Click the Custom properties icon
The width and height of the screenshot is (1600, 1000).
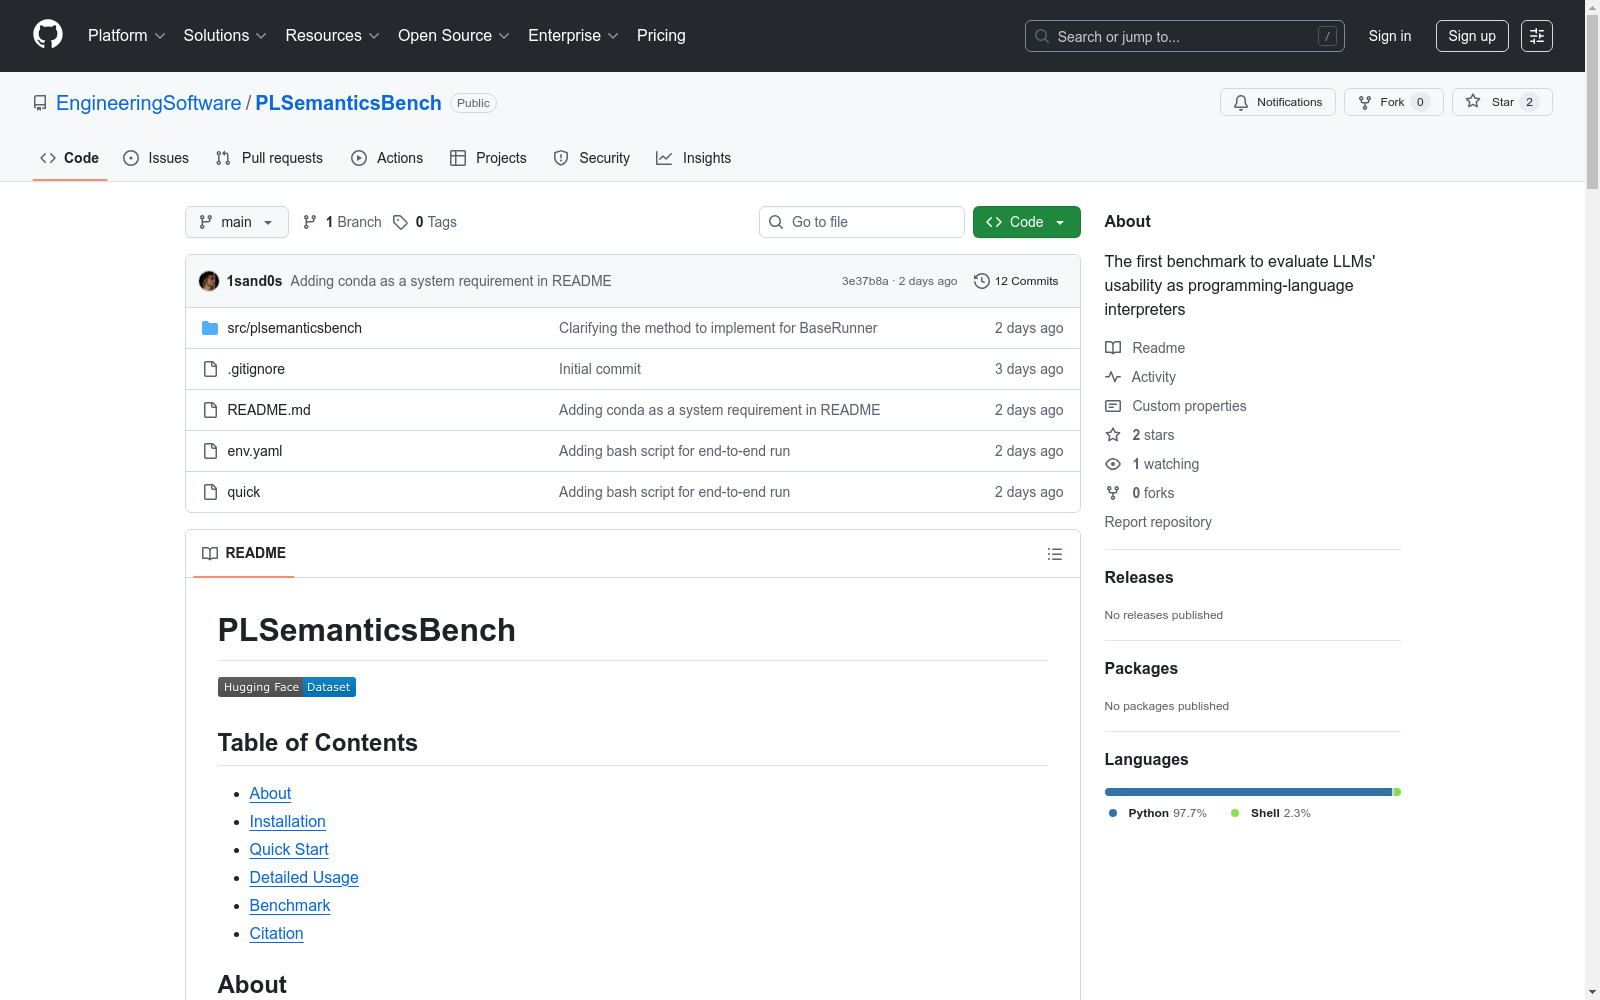[x=1113, y=406]
